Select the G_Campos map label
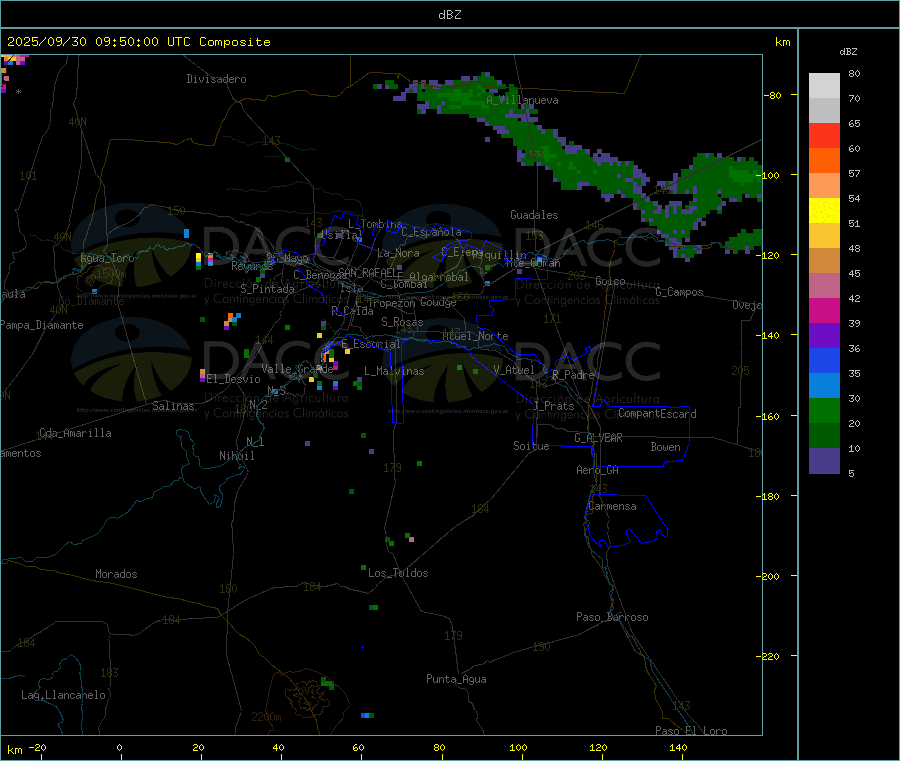The height and width of the screenshot is (761, 900). [x=679, y=292]
